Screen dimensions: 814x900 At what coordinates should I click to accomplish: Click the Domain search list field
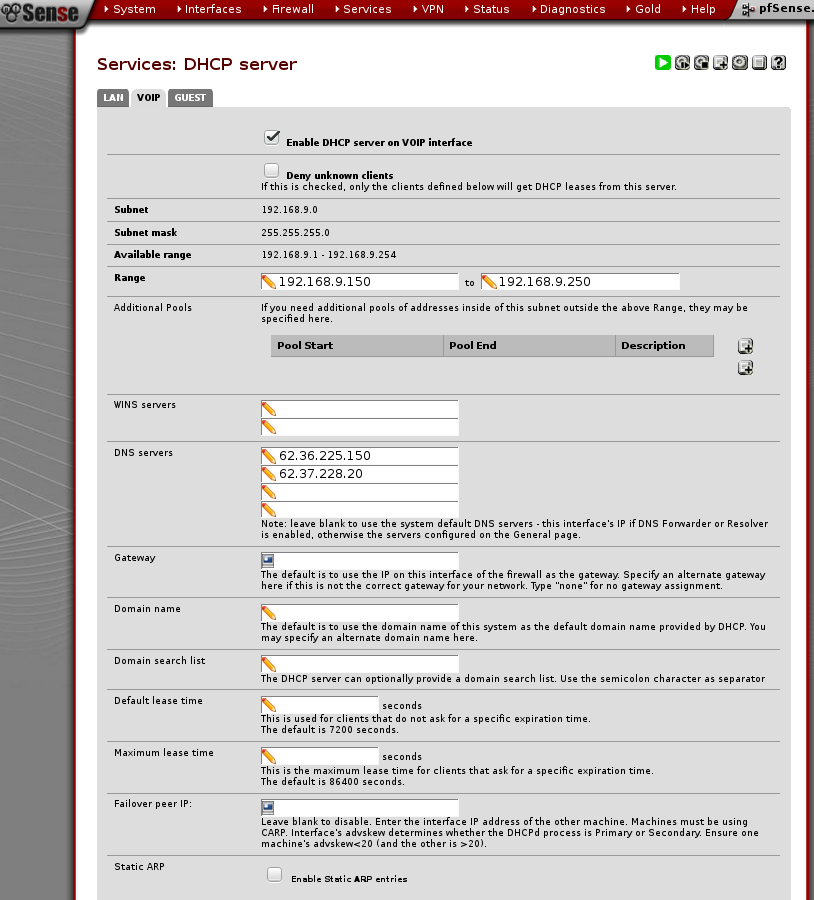tap(360, 665)
